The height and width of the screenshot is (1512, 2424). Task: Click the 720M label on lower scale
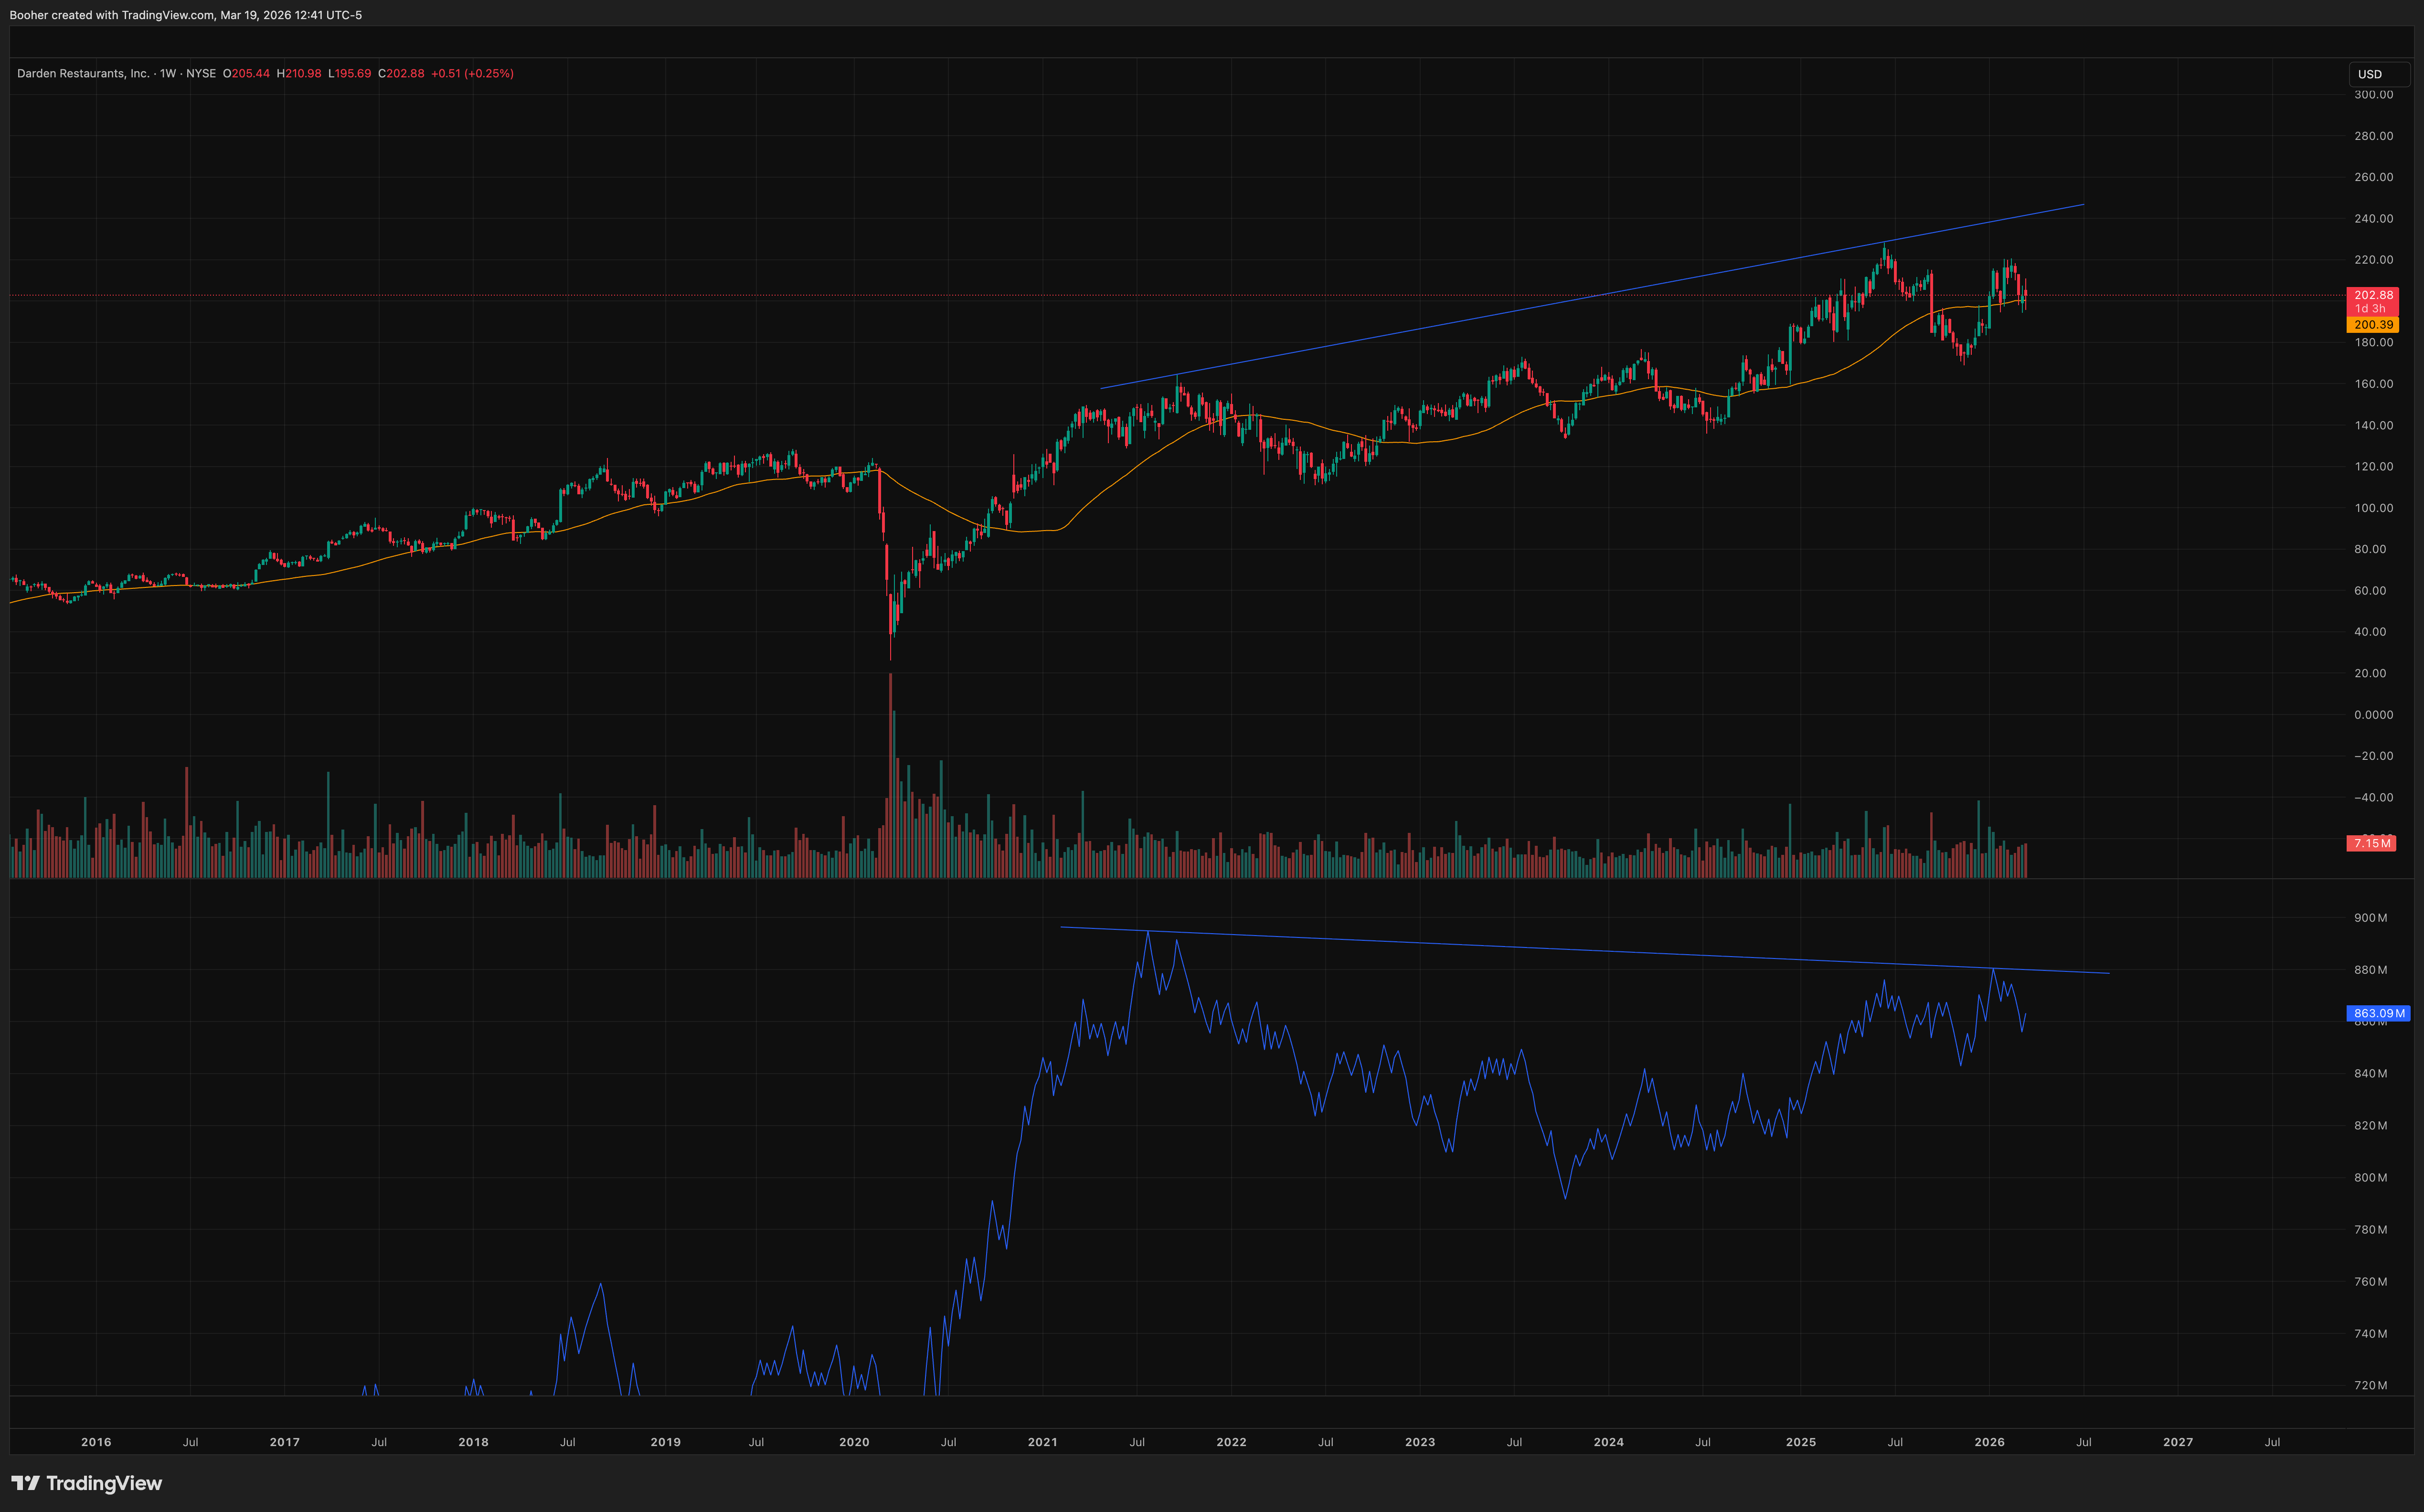click(x=2370, y=1386)
